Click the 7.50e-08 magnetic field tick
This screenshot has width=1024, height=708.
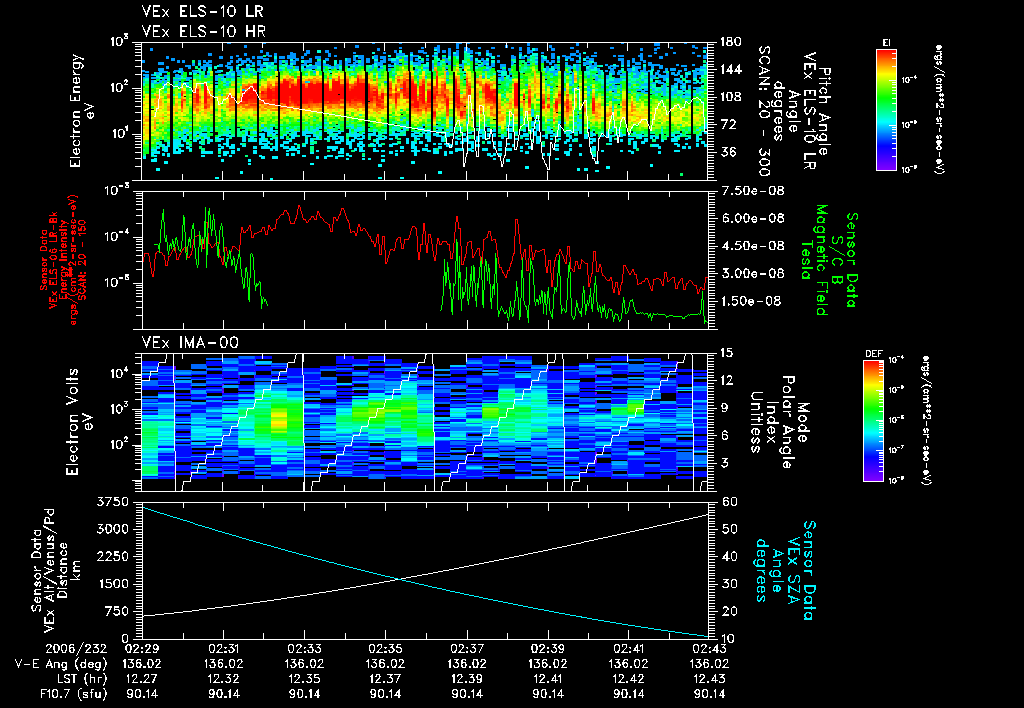click(x=752, y=191)
